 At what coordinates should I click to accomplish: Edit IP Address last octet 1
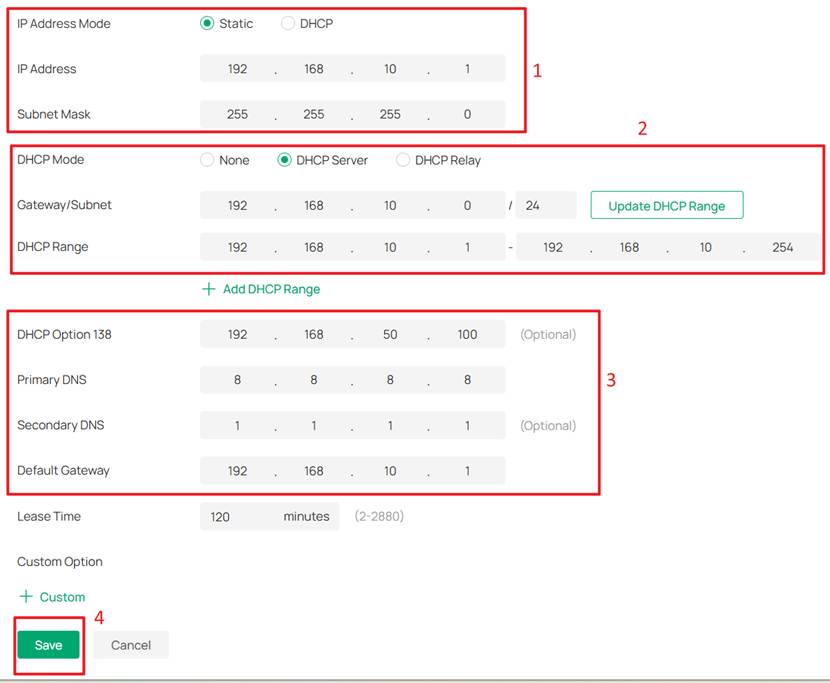467,69
